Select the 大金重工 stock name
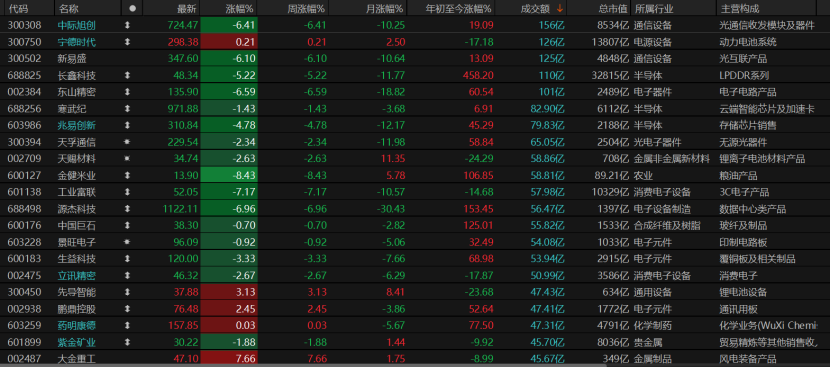This screenshot has height=367, width=830. pyautogui.click(x=77, y=359)
